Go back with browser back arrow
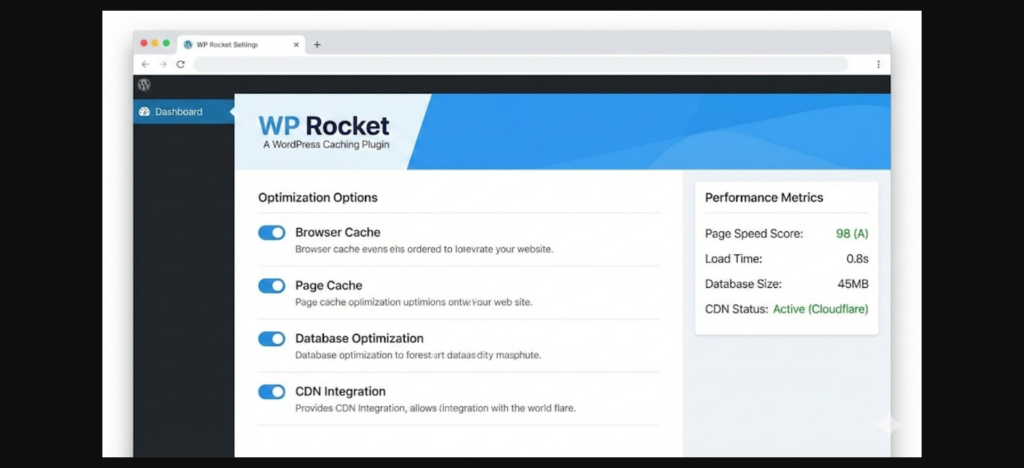This screenshot has height=468, width=1024. [x=145, y=64]
